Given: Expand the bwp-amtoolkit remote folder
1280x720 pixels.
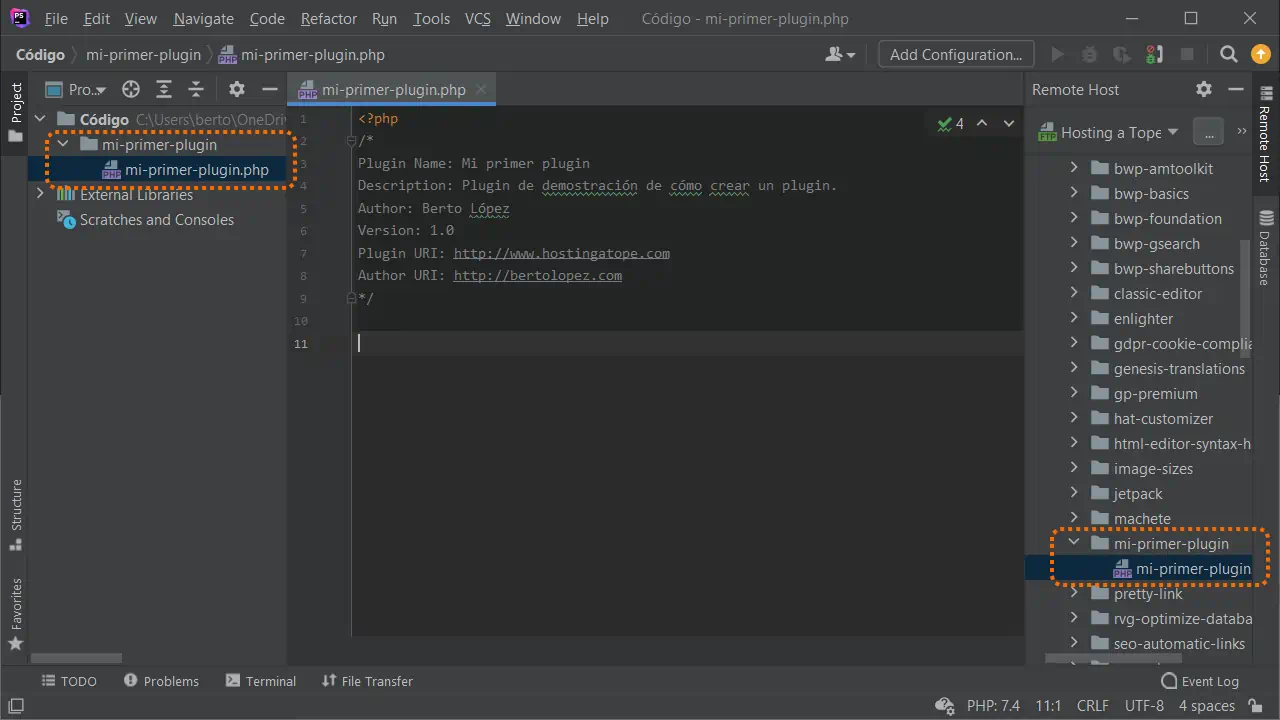Looking at the screenshot, I should (1074, 168).
